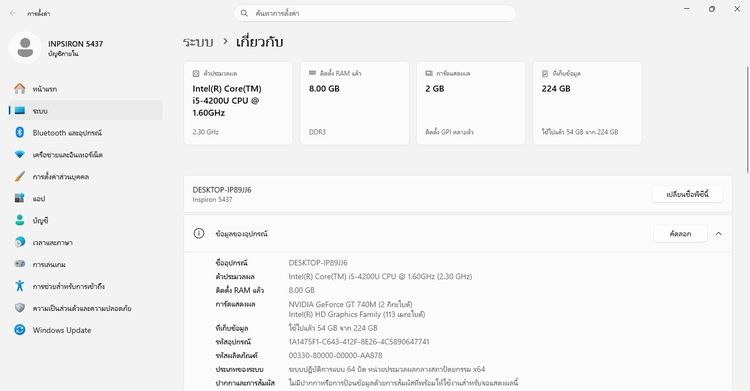The image size is (750, 391).
Task: Open the Gaming settings section
Action: 86,264
